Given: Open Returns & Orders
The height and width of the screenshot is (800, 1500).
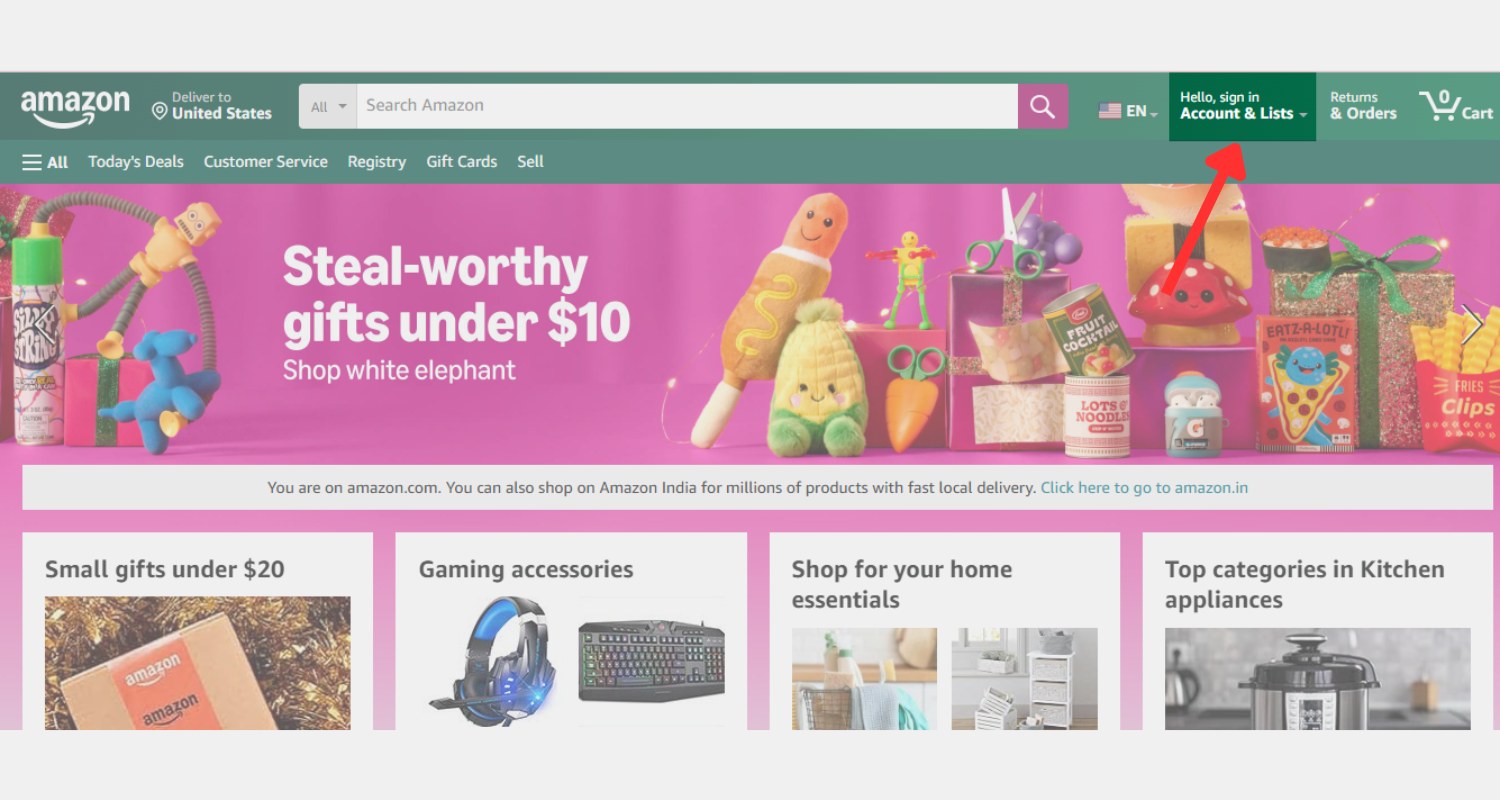Looking at the screenshot, I should (x=1363, y=106).
